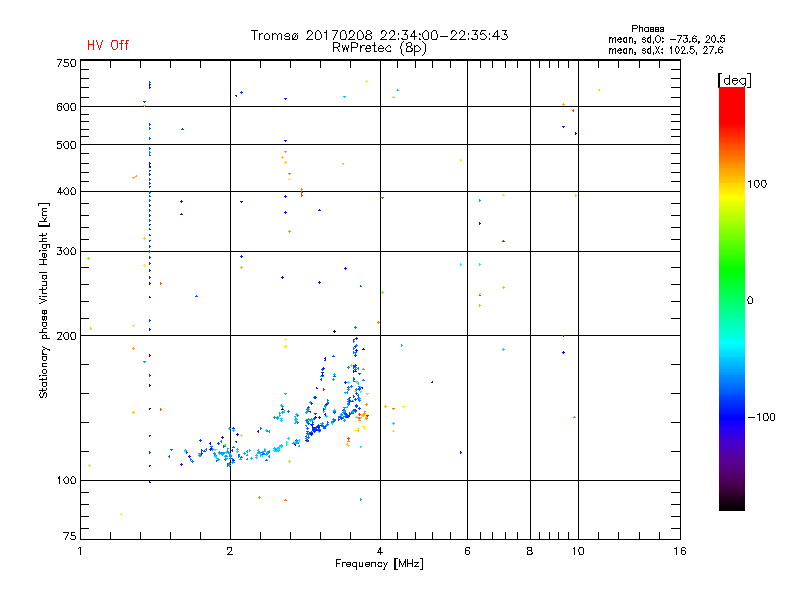Viewport: 800px width, 600px height.
Task: Select the X-mode mean, sd line showing 102.5, 27.6
Action: coord(665,50)
